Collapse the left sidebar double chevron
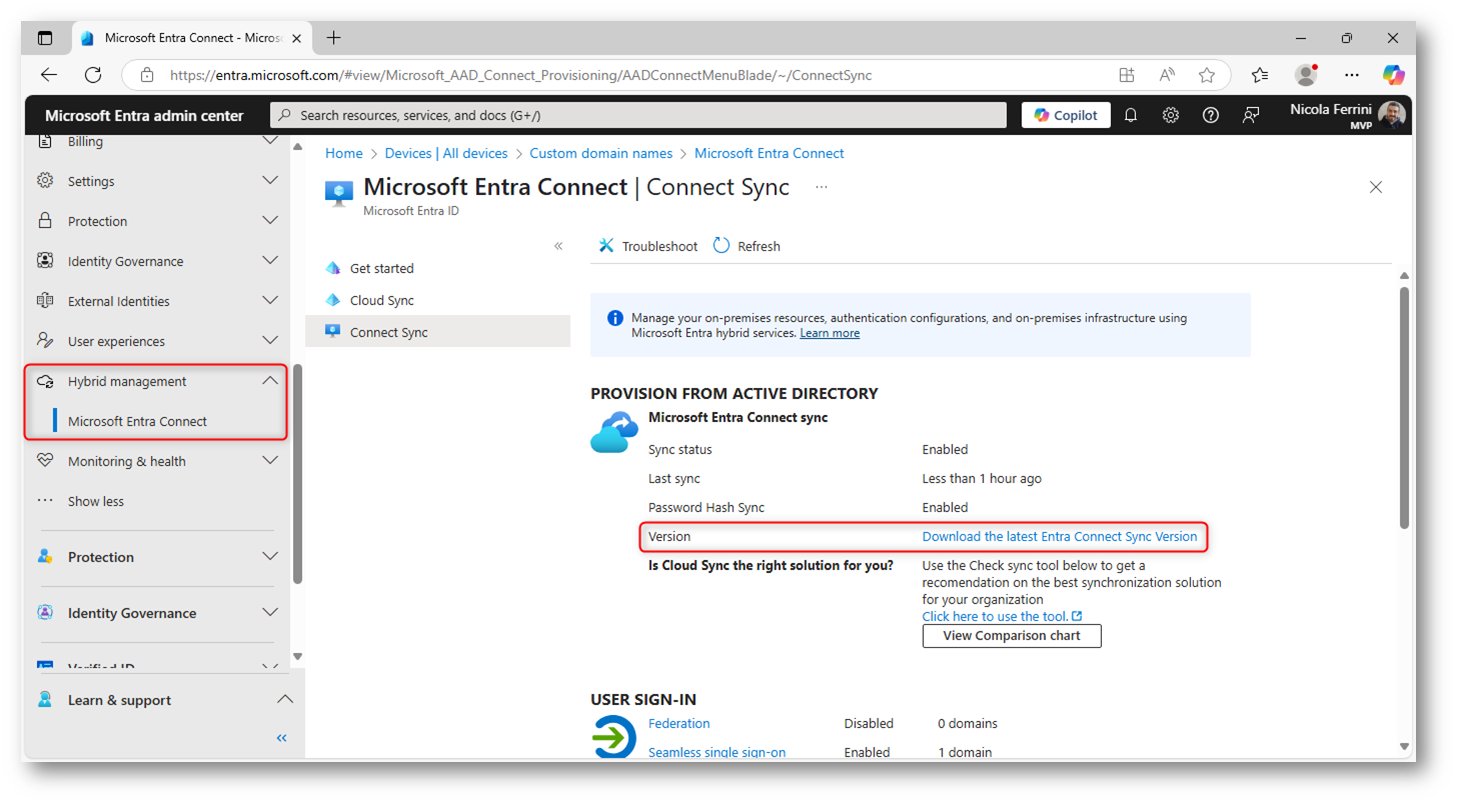The image size is (1458, 804). 281,738
